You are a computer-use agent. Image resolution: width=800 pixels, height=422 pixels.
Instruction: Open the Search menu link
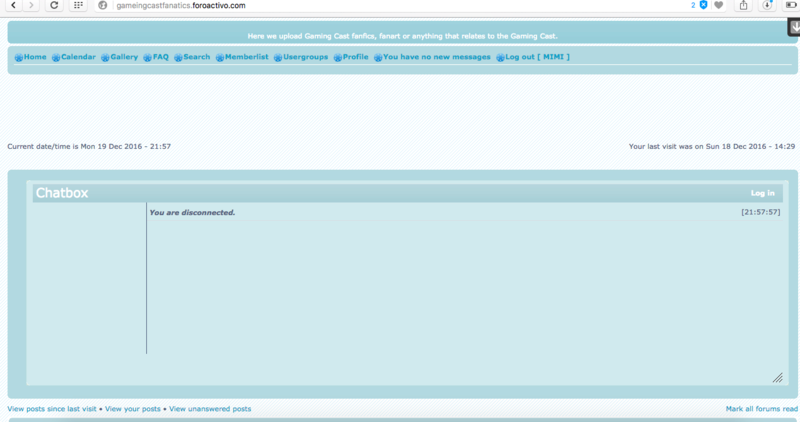coord(196,57)
